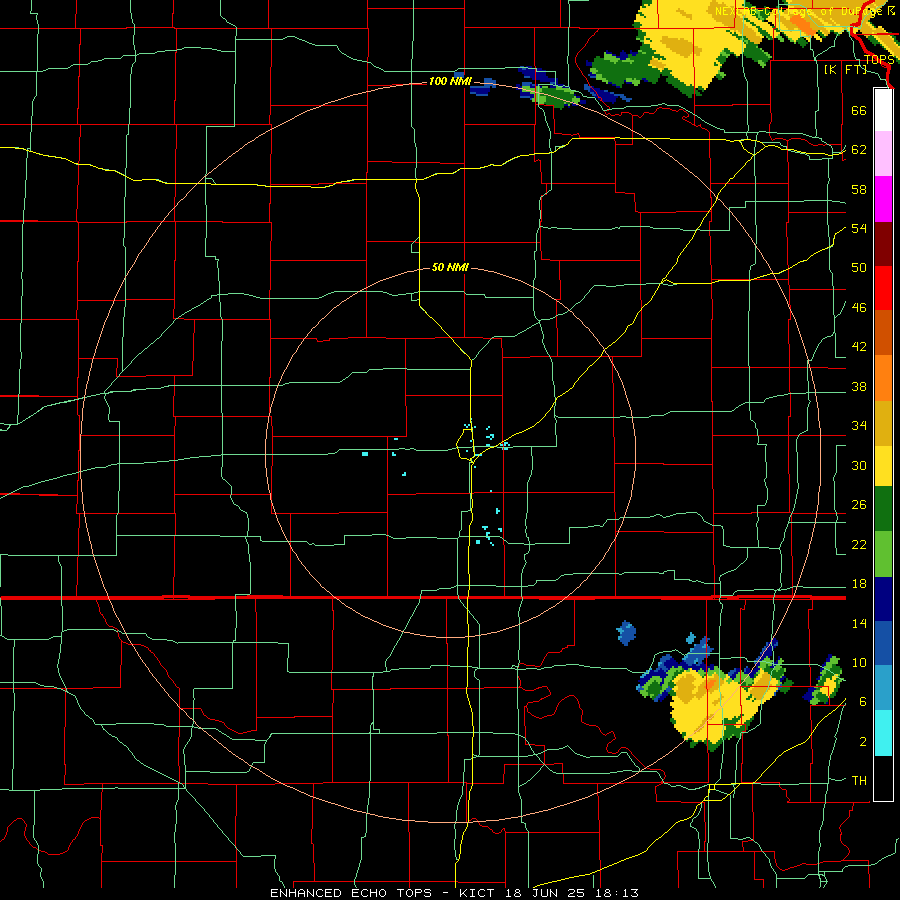Click legend value "66"

coord(859,110)
